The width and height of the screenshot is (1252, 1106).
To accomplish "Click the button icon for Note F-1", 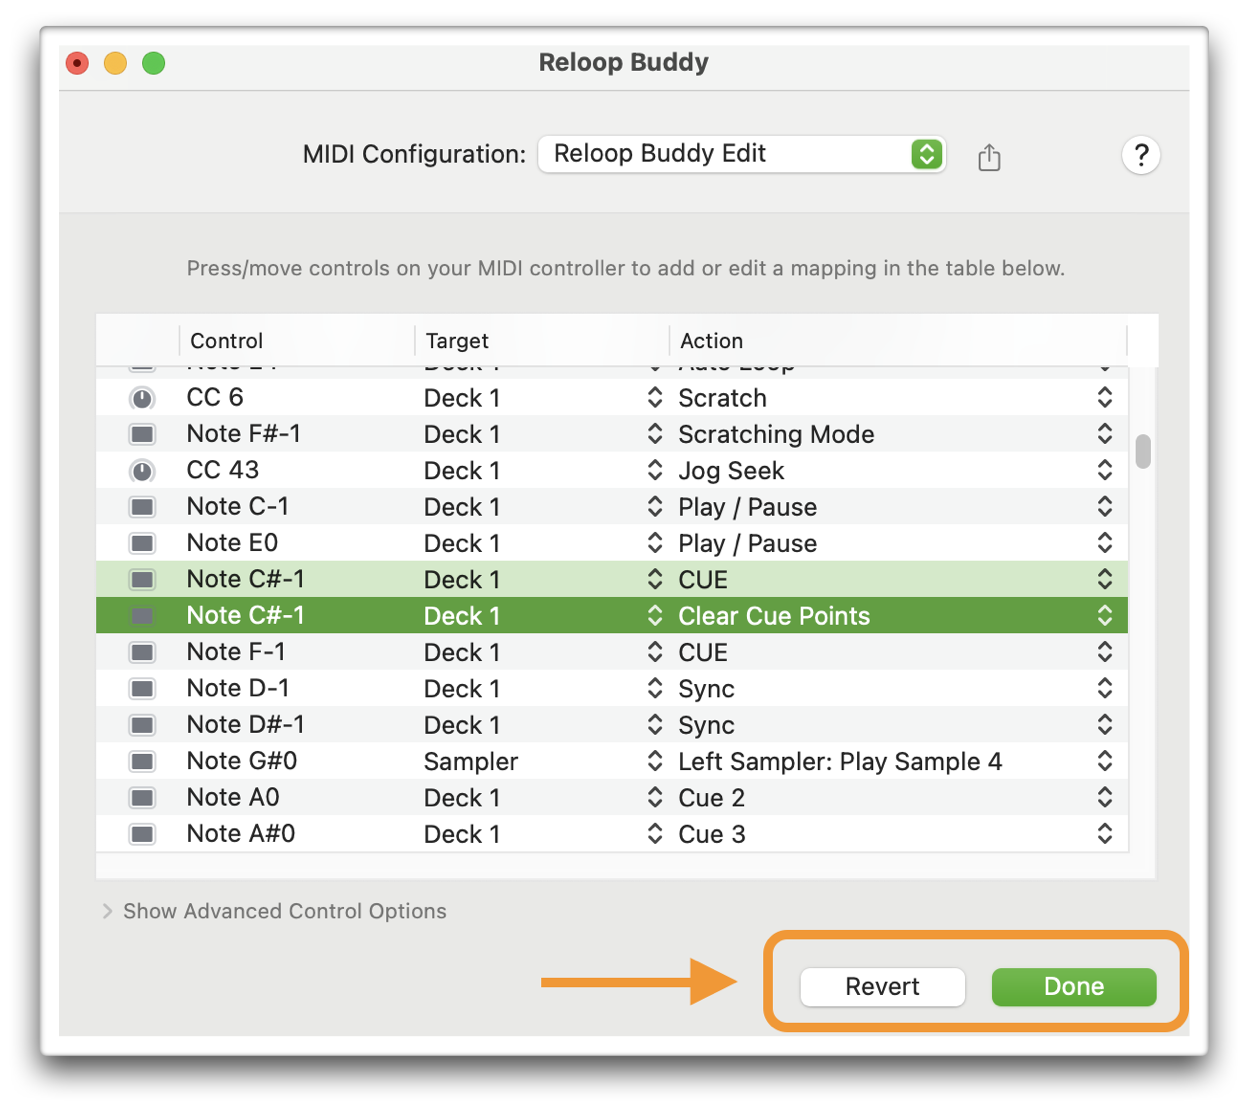I will pos(143,653).
